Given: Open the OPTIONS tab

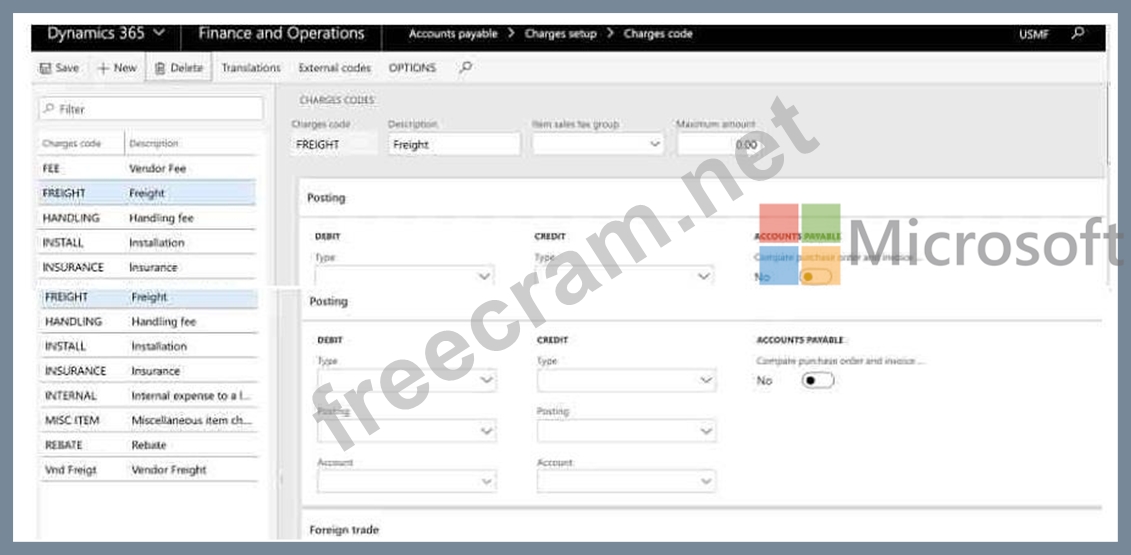Looking at the screenshot, I should (412, 68).
